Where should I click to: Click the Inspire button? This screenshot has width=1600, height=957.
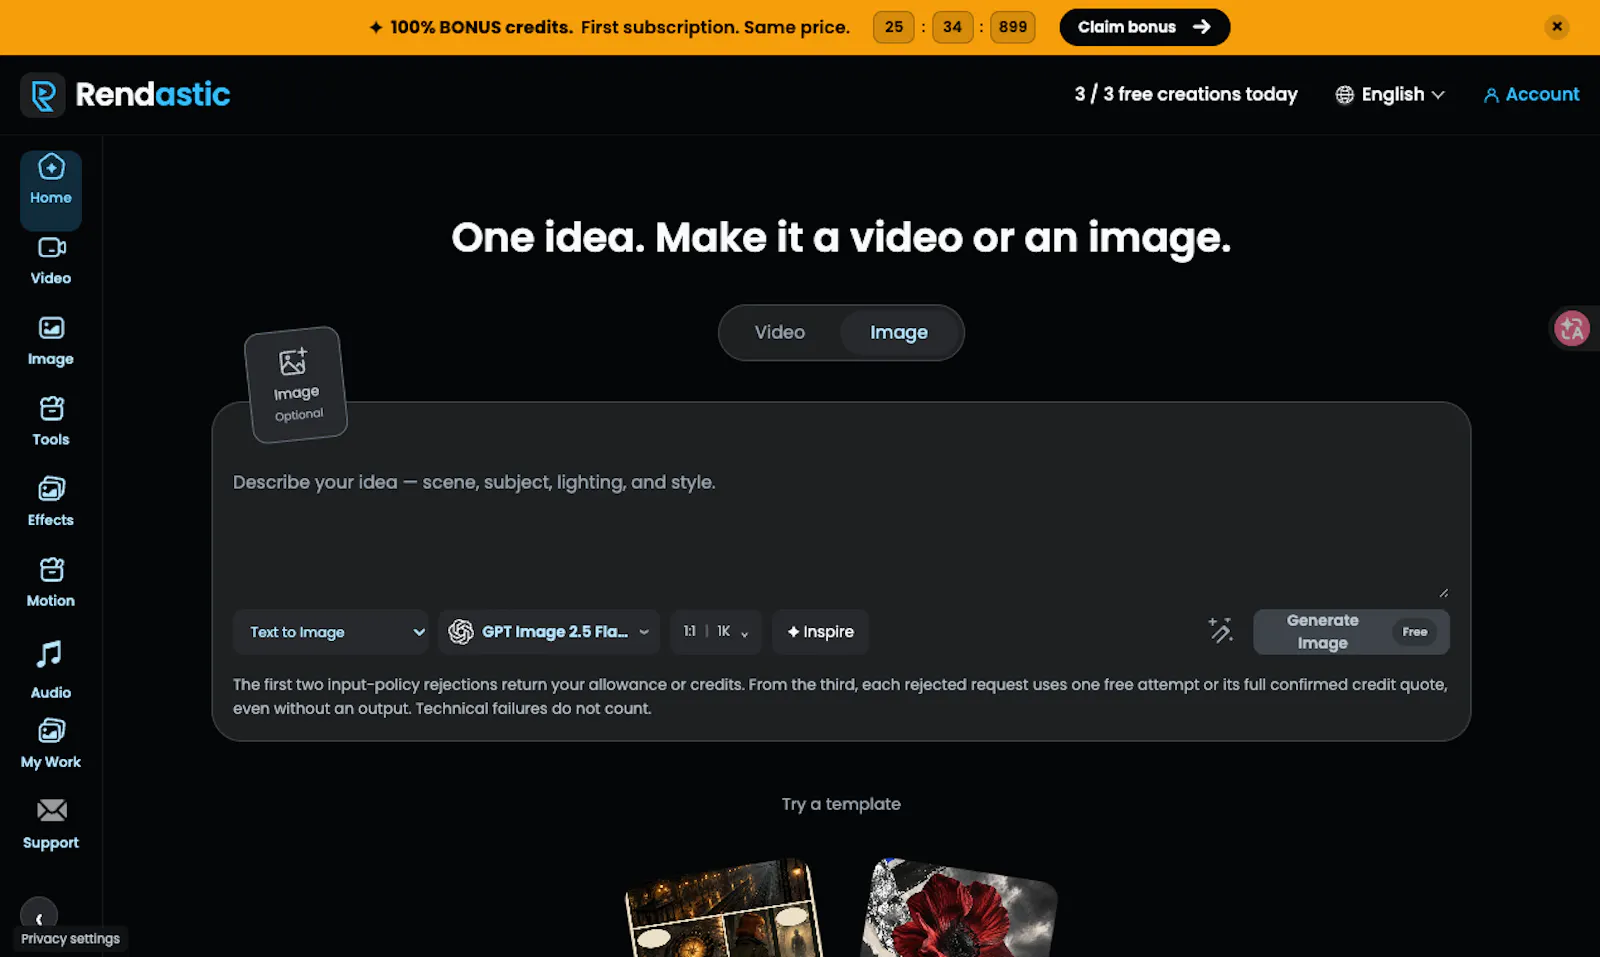(x=821, y=632)
